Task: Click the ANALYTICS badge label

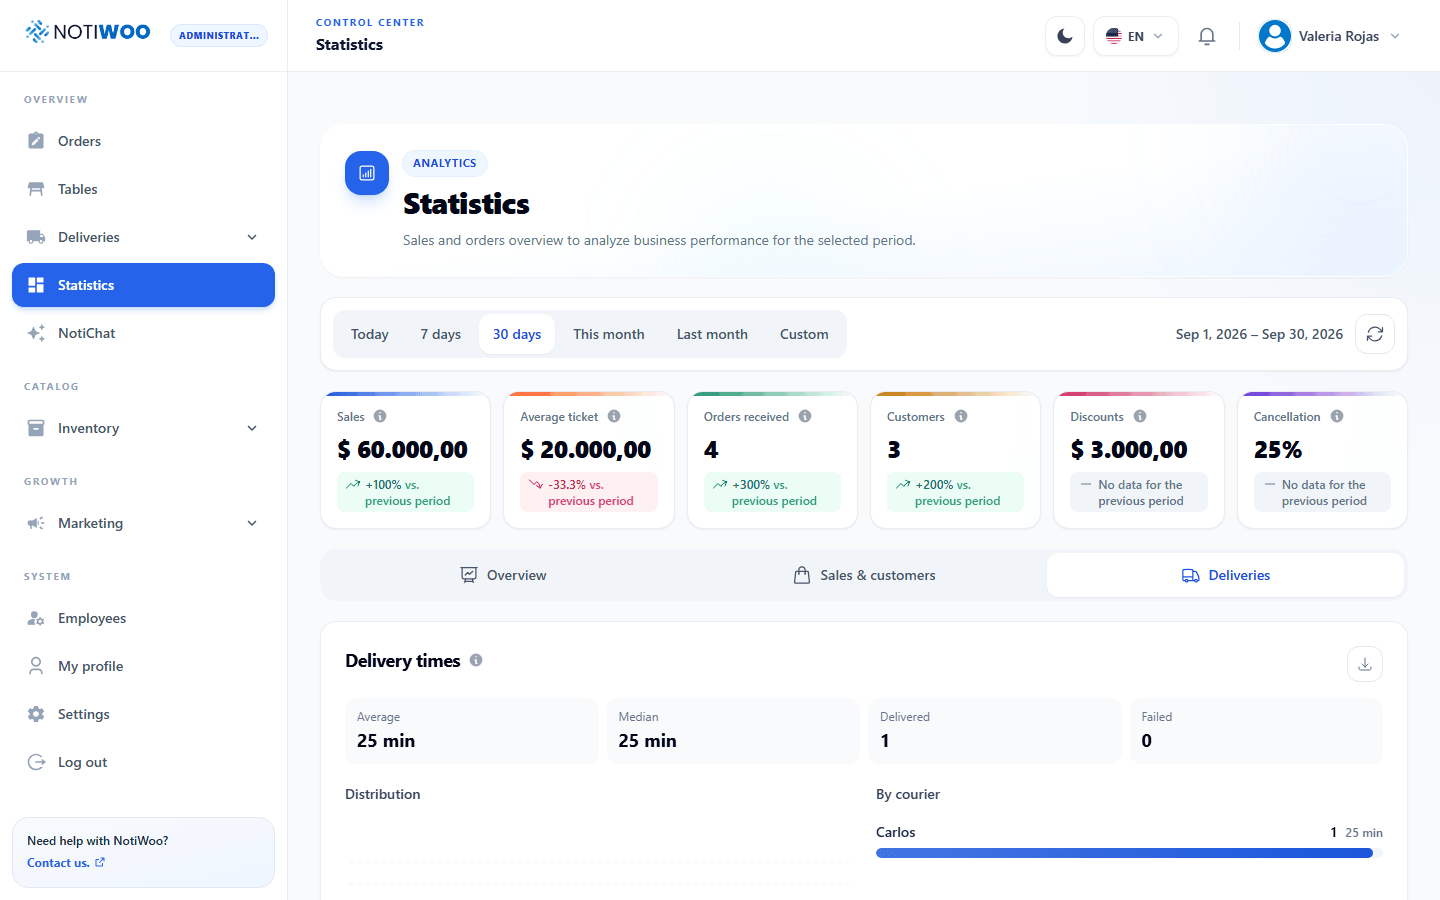Action: coord(445,163)
